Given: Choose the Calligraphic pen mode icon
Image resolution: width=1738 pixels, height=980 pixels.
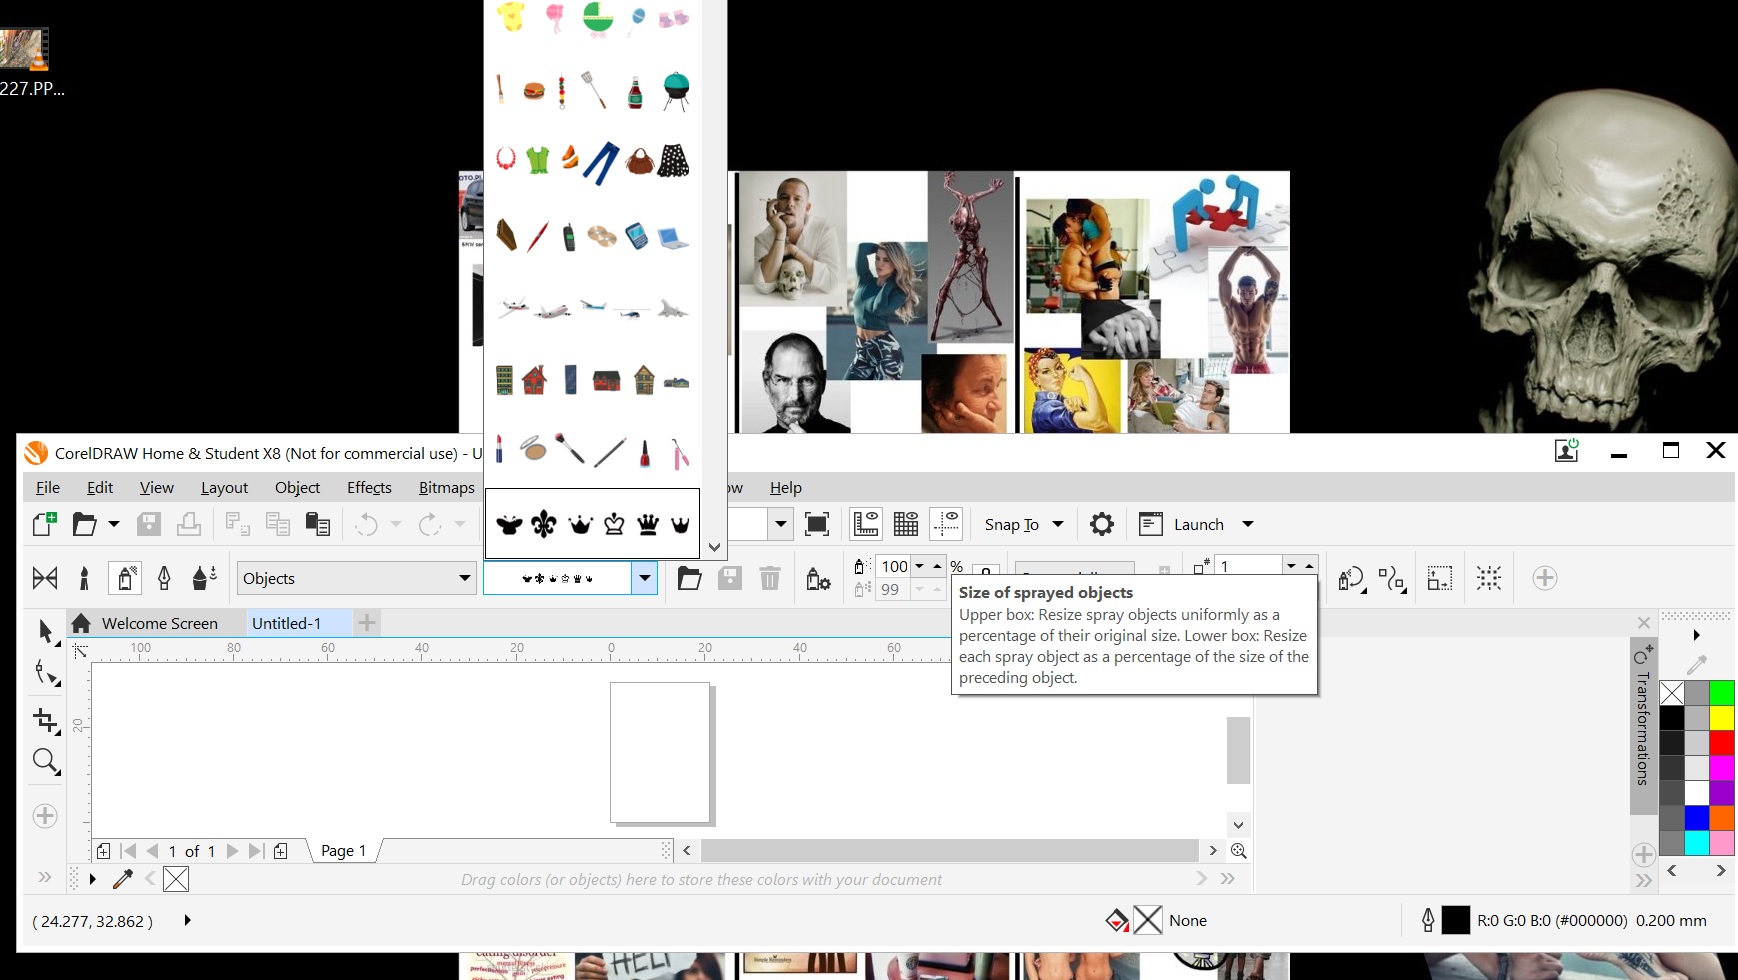Looking at the screenshot, I should (164, 578).
